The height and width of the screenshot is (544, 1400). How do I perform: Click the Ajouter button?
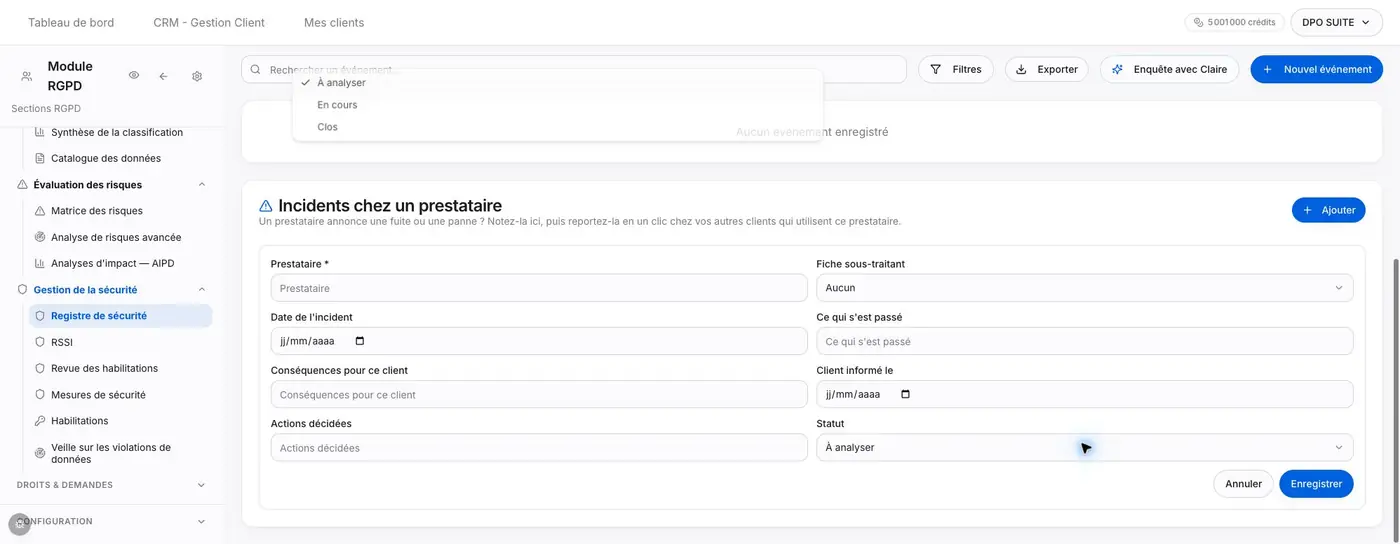click(1328, 210)
